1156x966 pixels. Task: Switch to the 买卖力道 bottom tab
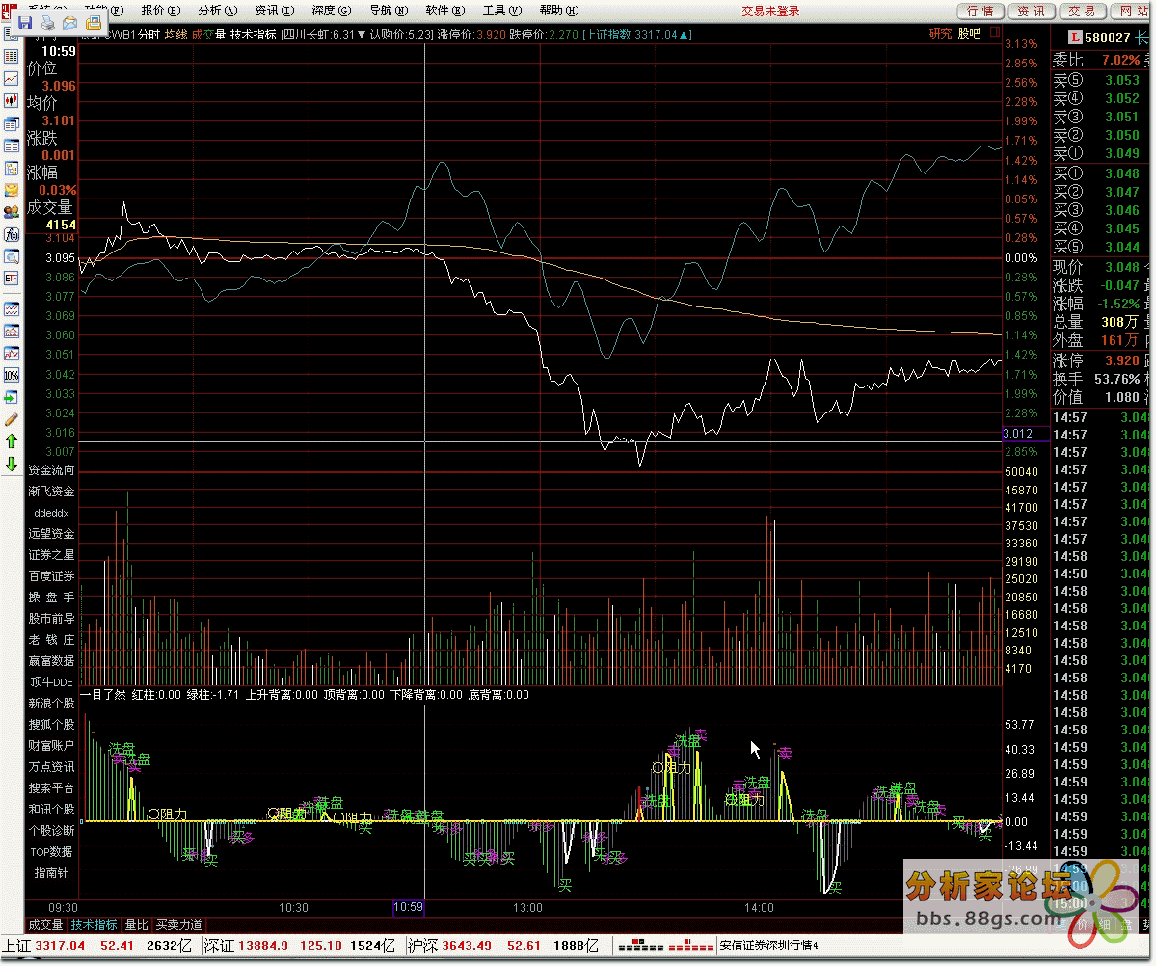[x=179, y=925]
